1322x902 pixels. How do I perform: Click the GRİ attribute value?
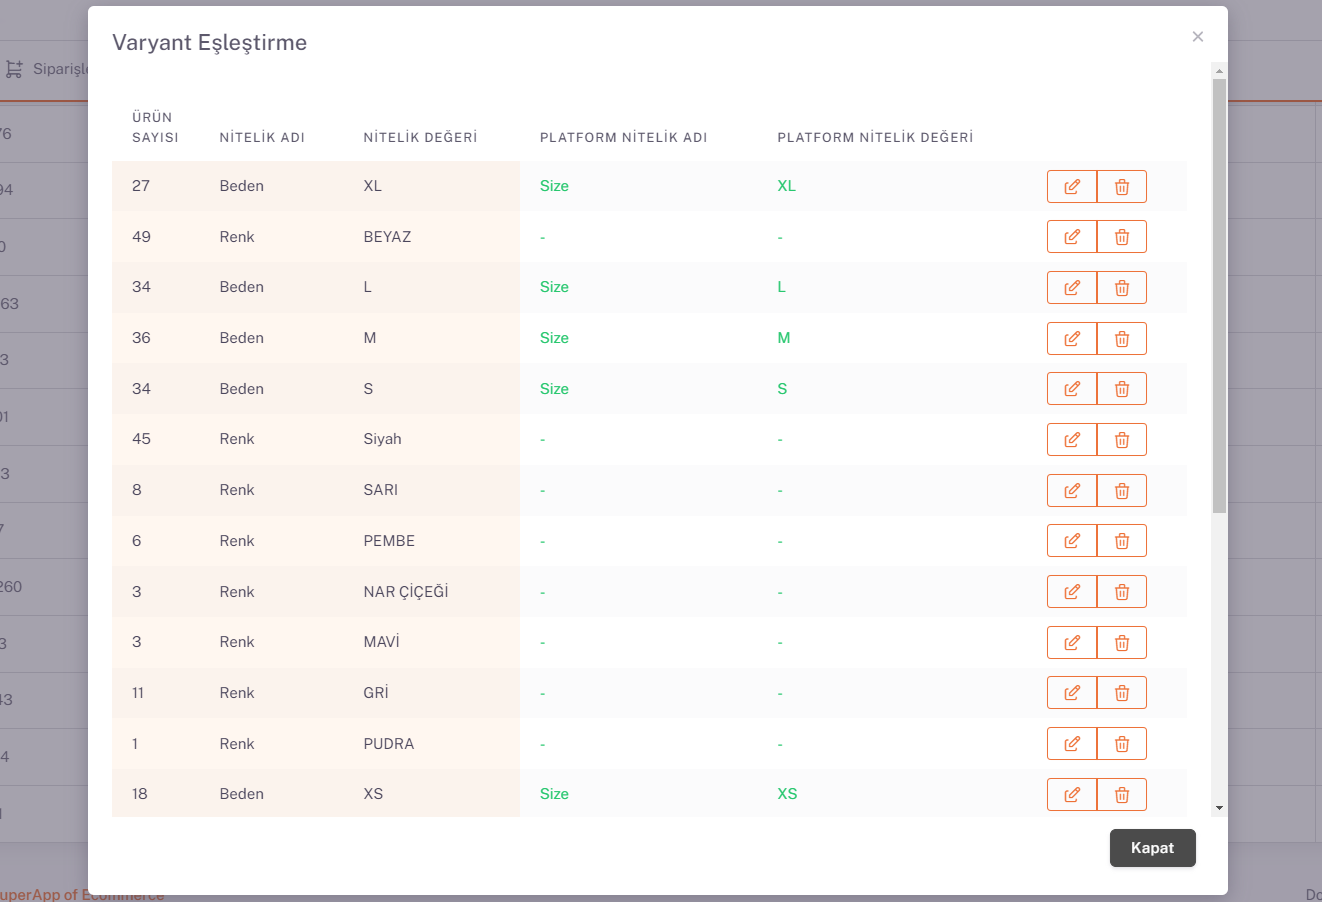(x=376, y=693)
